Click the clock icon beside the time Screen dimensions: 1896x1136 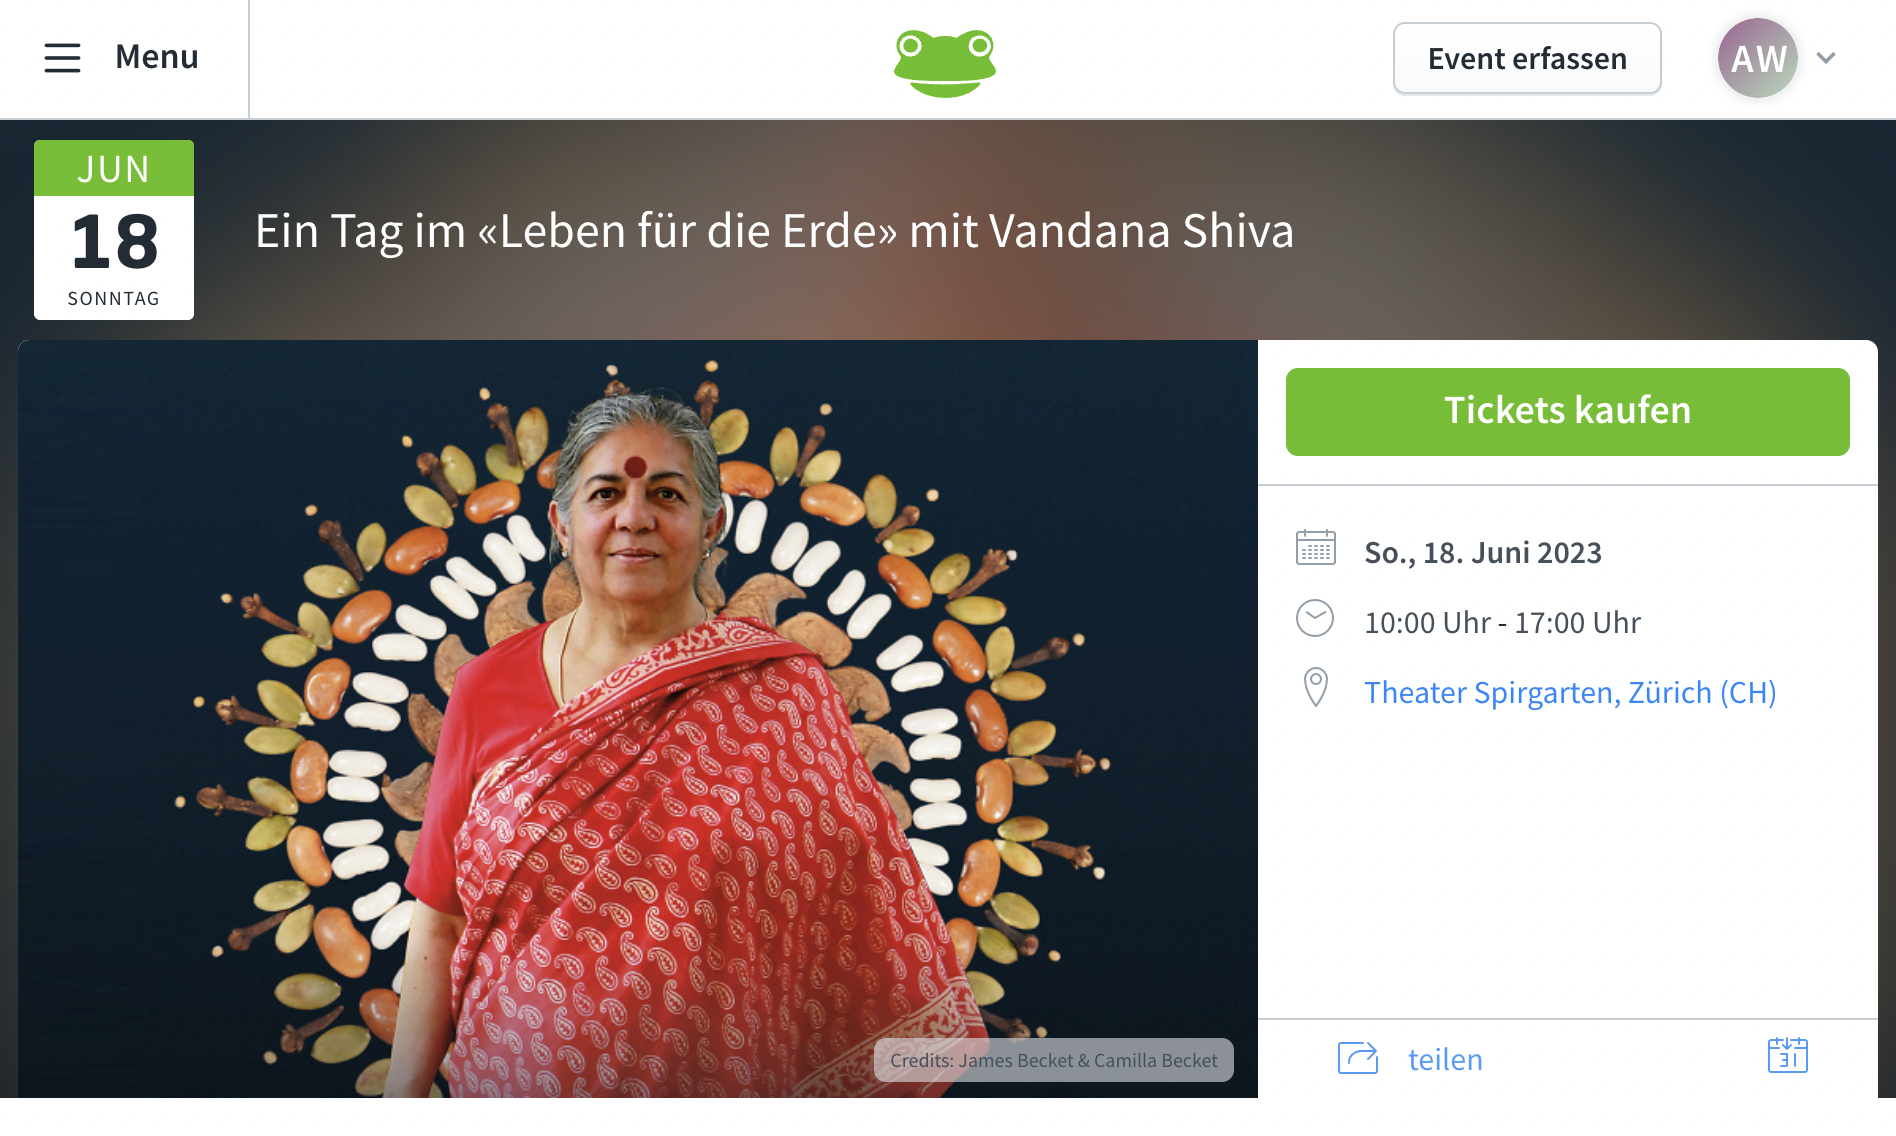1315,618
